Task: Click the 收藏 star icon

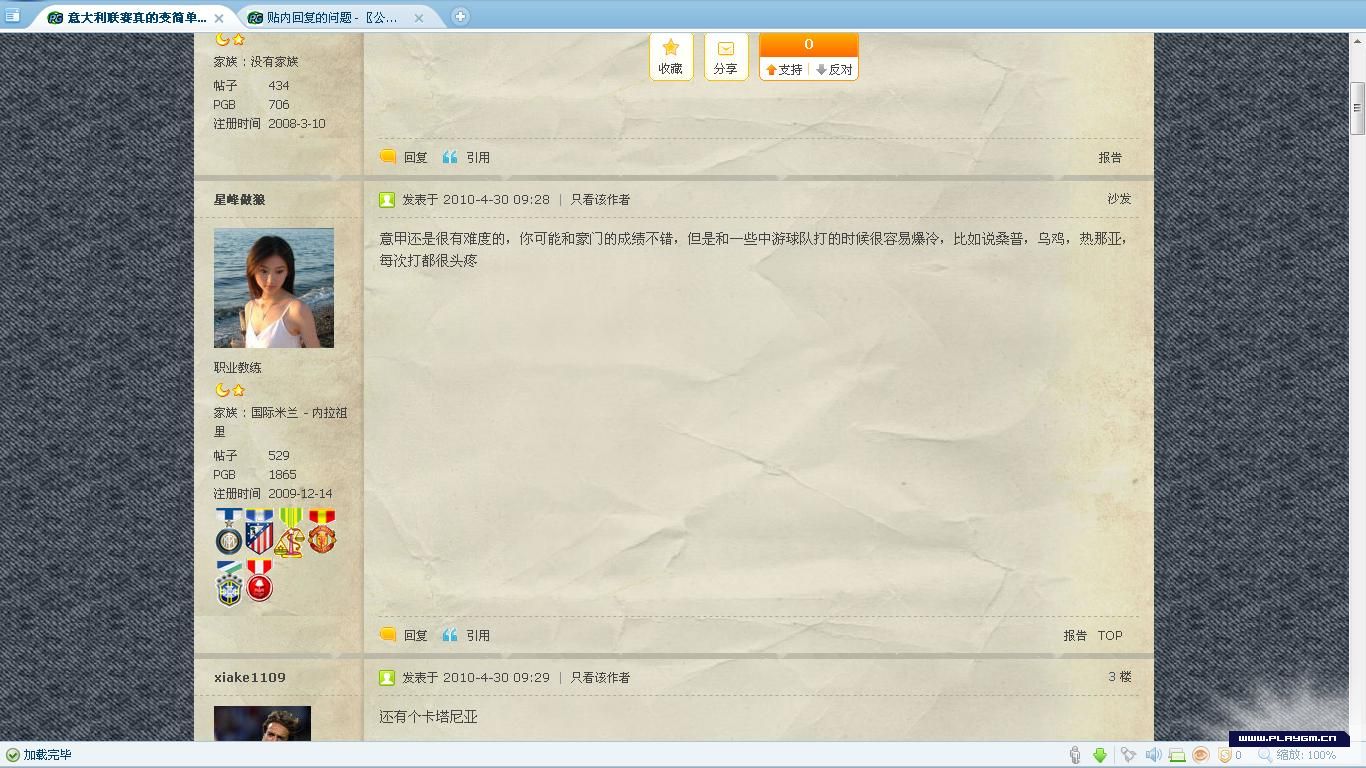Action: 671,48
